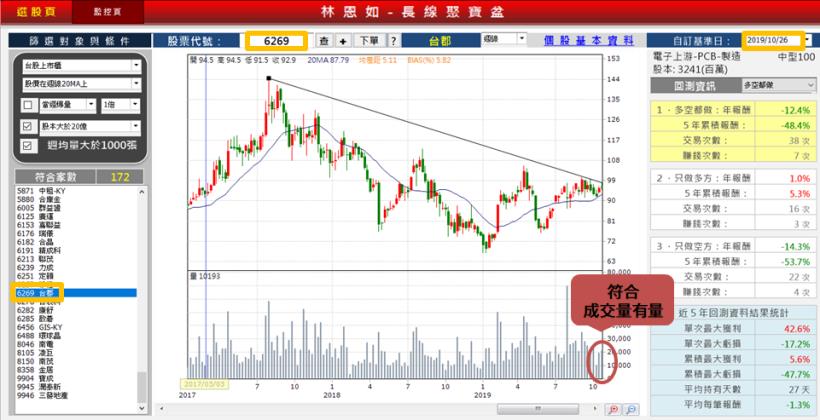Click the stock list vertical scrollbar thumb
This screenshot has height=420, width=820.
[x=142, y=387]
